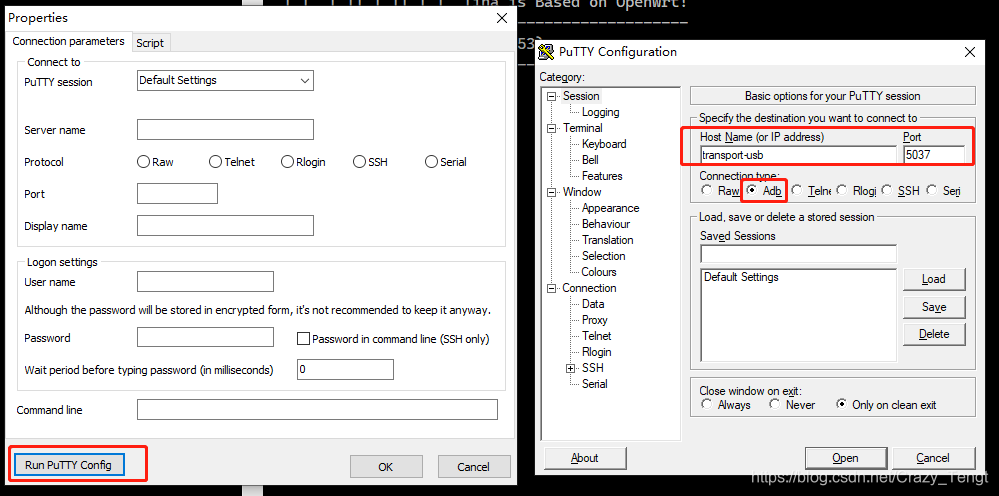This screenshot has height=496, width=999.
Task: Select Only on clean exit option
Action: pyautogui.click(x=842, y=405)
